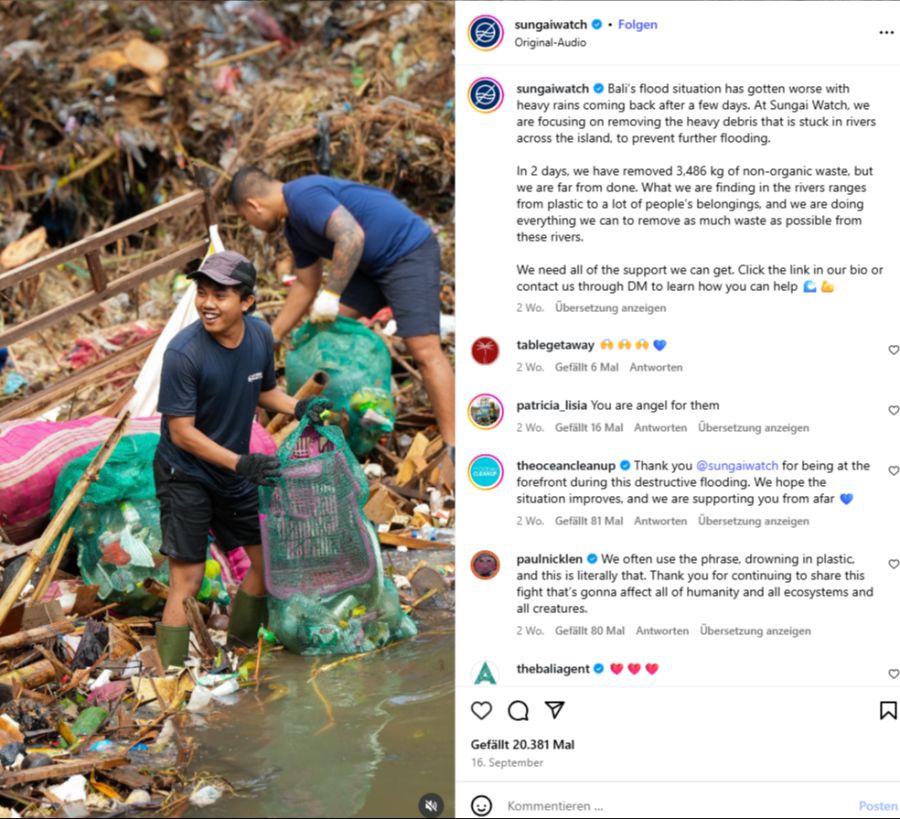Open theoceancleanup avatar
The width and height of the screenshot is (900, 819).
point(486,472)
